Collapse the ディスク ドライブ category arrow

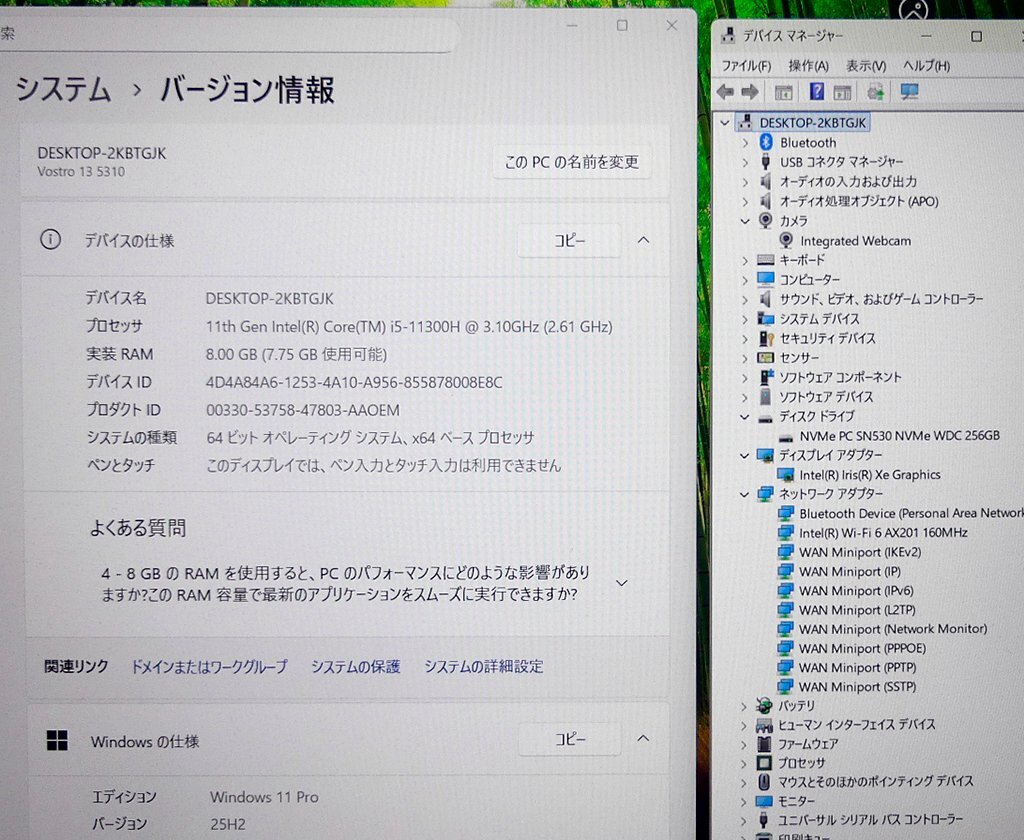coord(744,417)
